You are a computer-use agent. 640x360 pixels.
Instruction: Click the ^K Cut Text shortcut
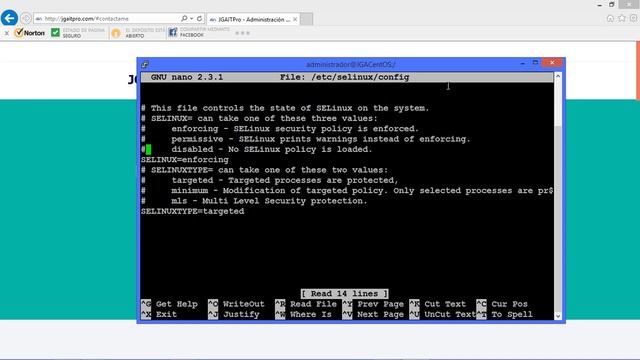pos(438,304)
